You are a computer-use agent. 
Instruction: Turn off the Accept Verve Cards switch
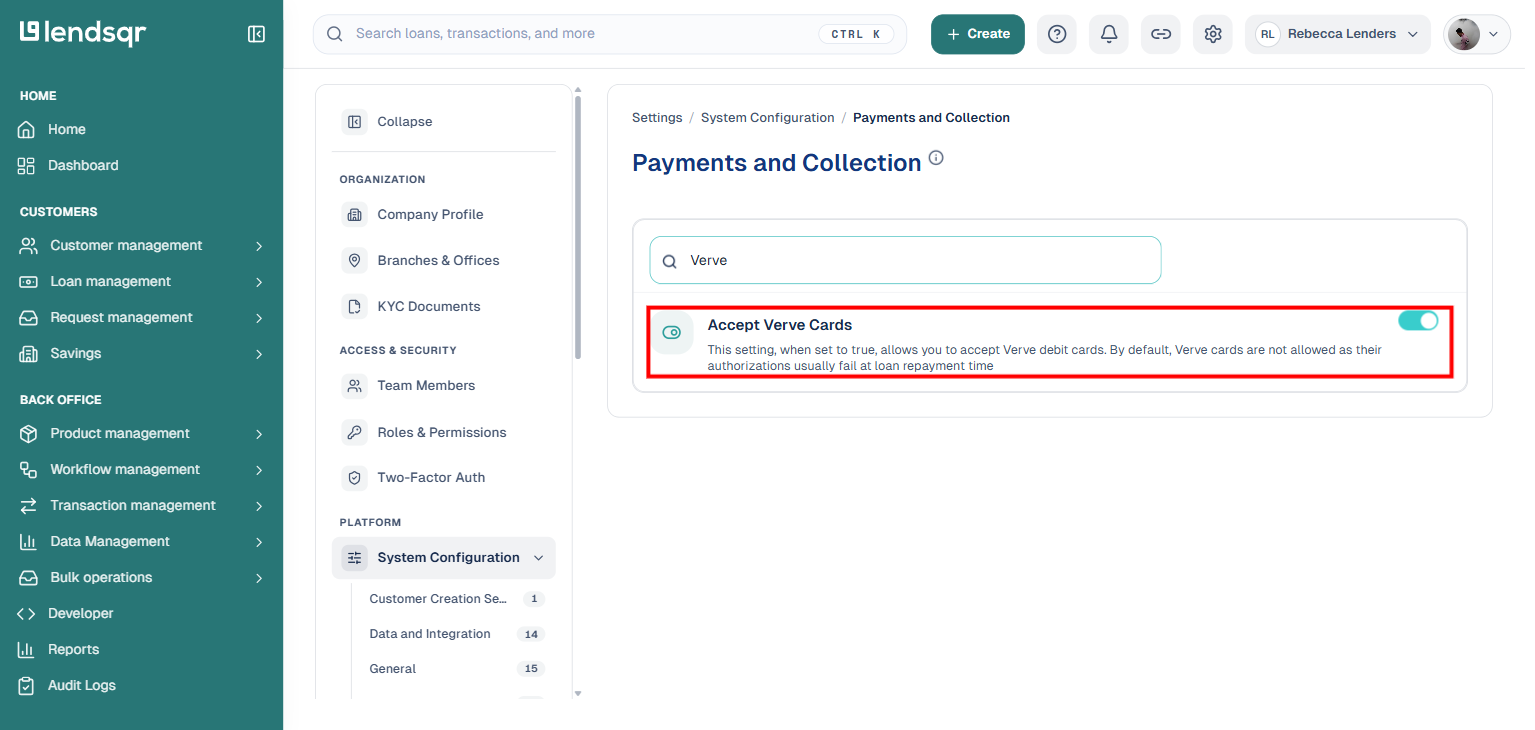[1418, 320]
